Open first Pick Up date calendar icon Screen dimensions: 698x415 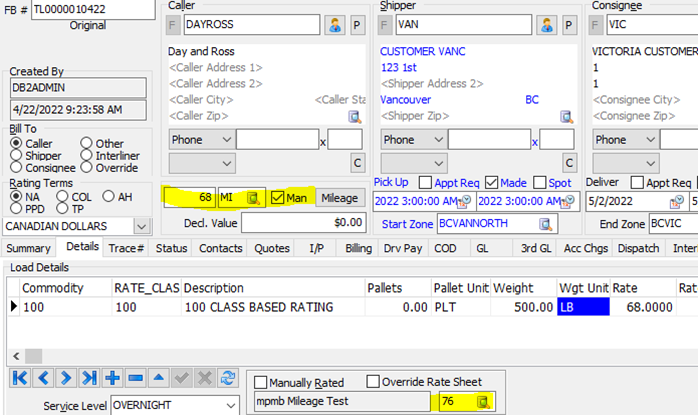pyautogui.click(x=464, y=202)
